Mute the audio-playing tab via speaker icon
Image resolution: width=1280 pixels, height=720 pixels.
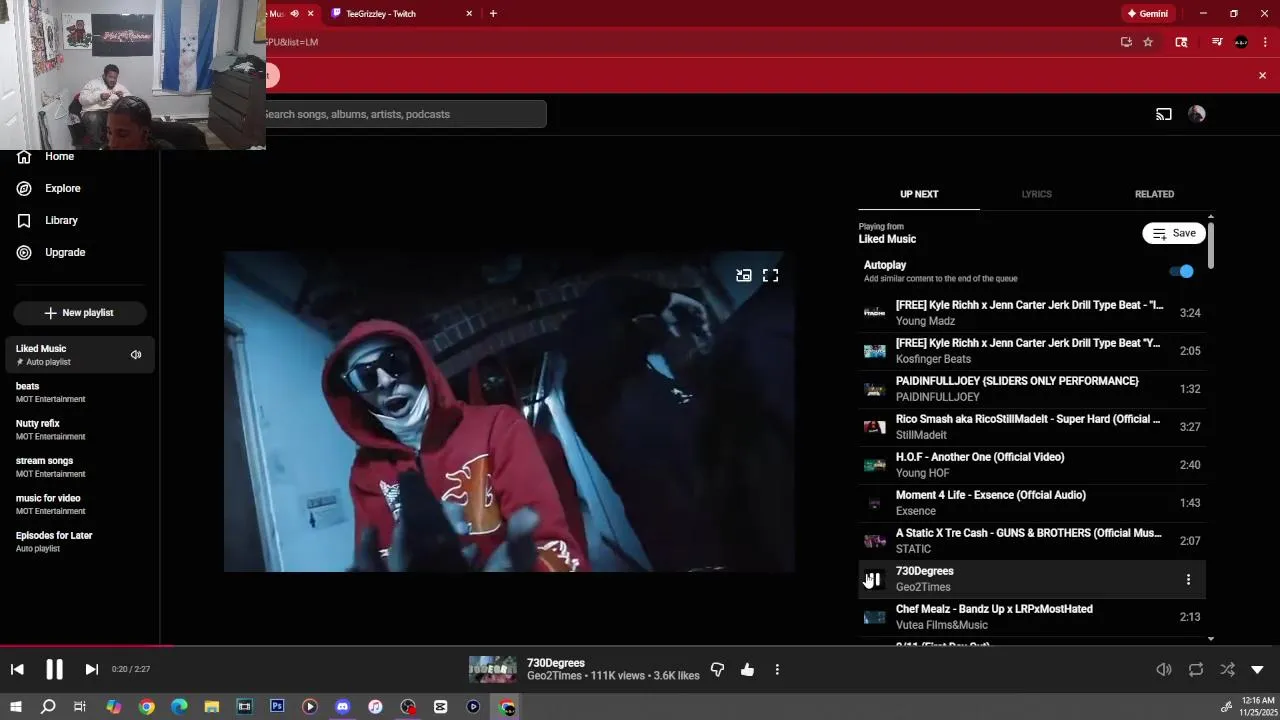point(294,14)
